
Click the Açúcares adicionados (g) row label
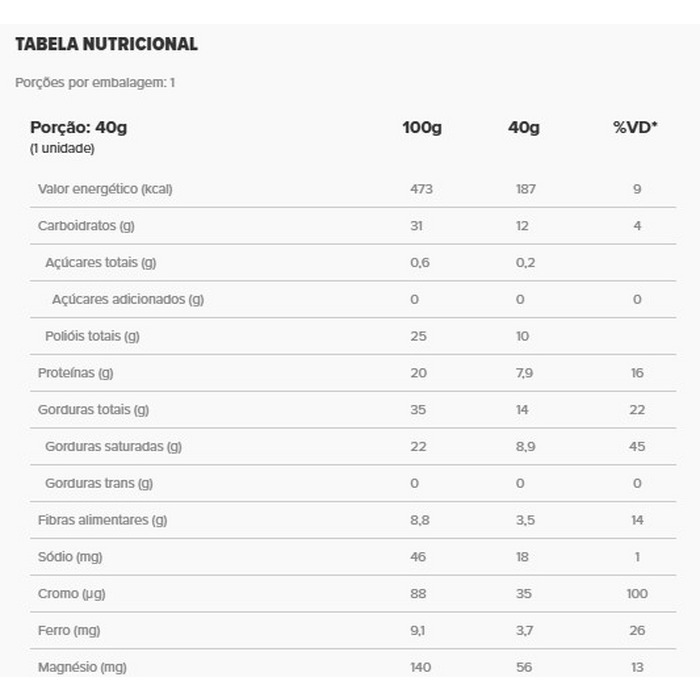[127, 299]
